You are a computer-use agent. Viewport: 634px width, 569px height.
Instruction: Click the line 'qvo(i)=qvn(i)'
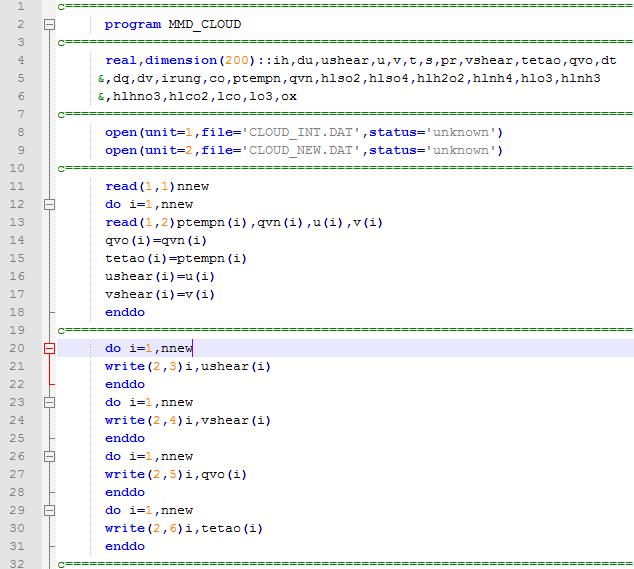156,240
